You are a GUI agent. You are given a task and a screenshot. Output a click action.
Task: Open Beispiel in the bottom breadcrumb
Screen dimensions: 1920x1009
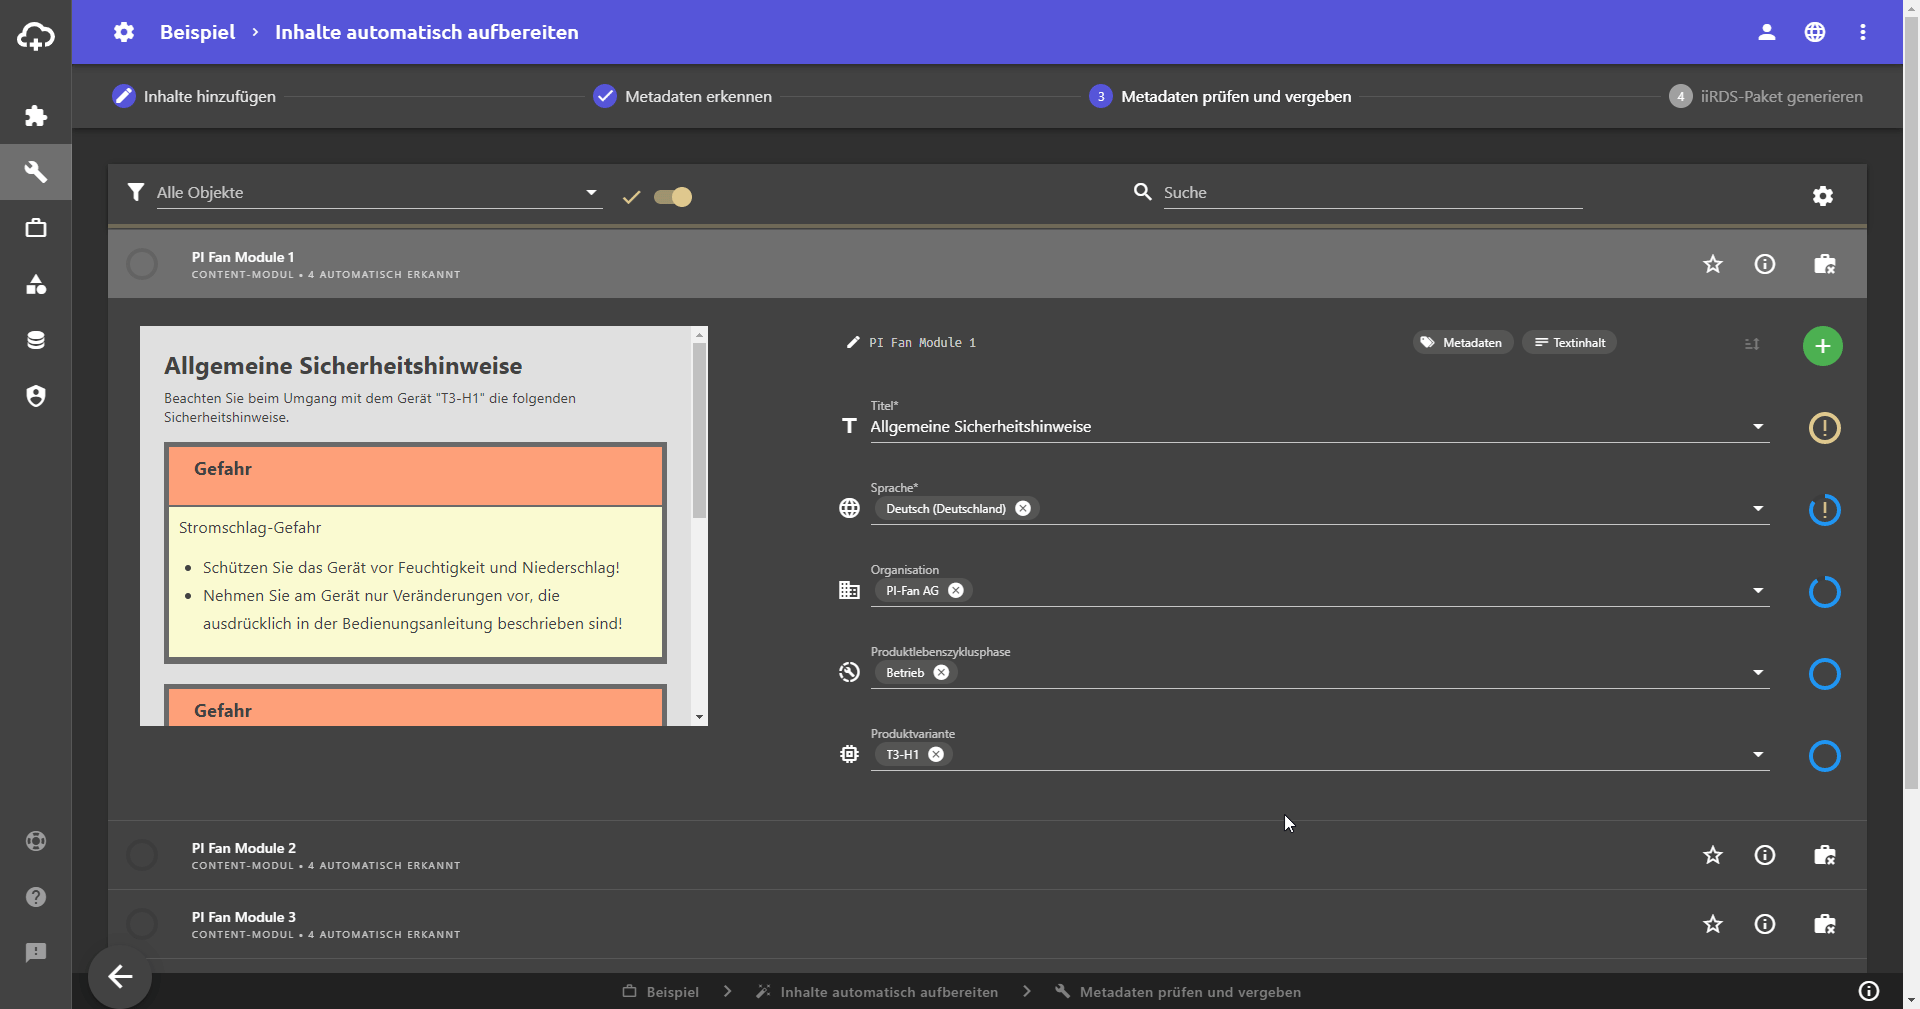tap(661, 992)
